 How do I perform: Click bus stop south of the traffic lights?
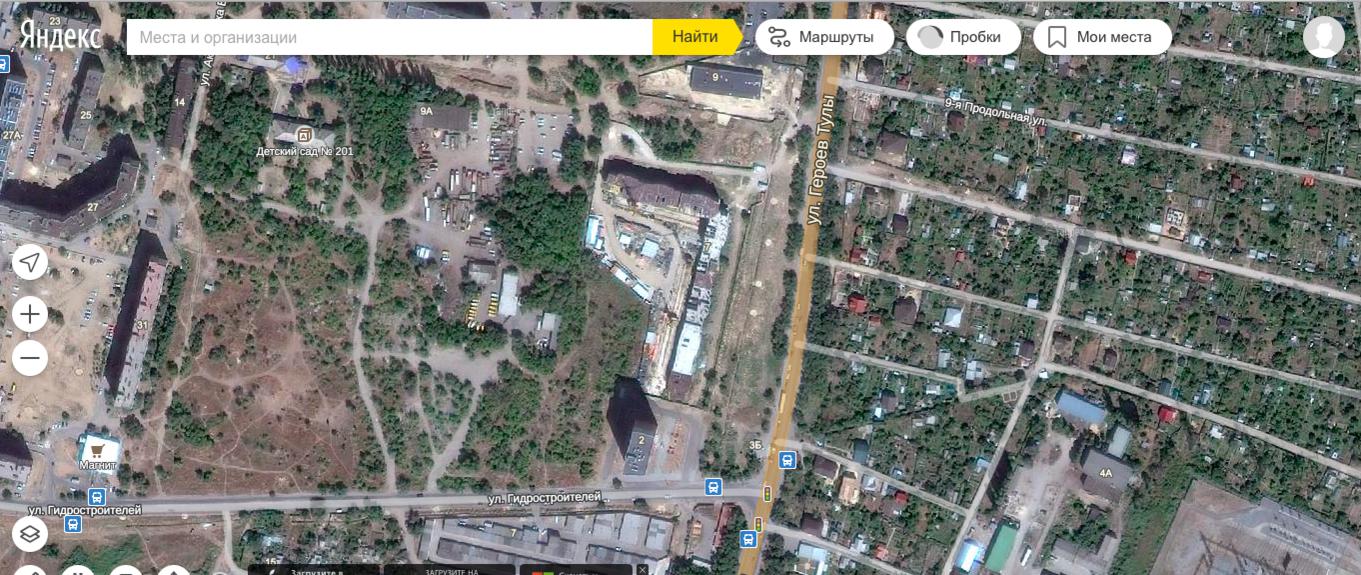click(748, 539)
